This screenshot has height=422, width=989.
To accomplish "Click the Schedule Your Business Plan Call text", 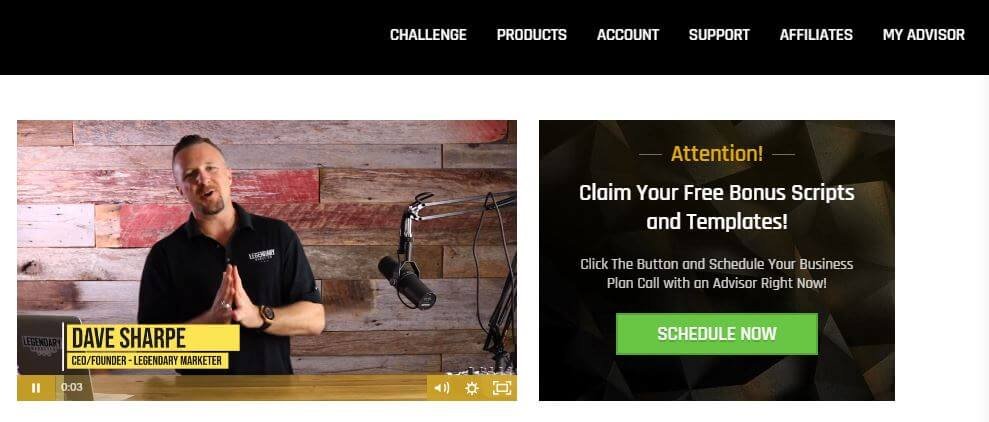I will [x=717, y=274].
